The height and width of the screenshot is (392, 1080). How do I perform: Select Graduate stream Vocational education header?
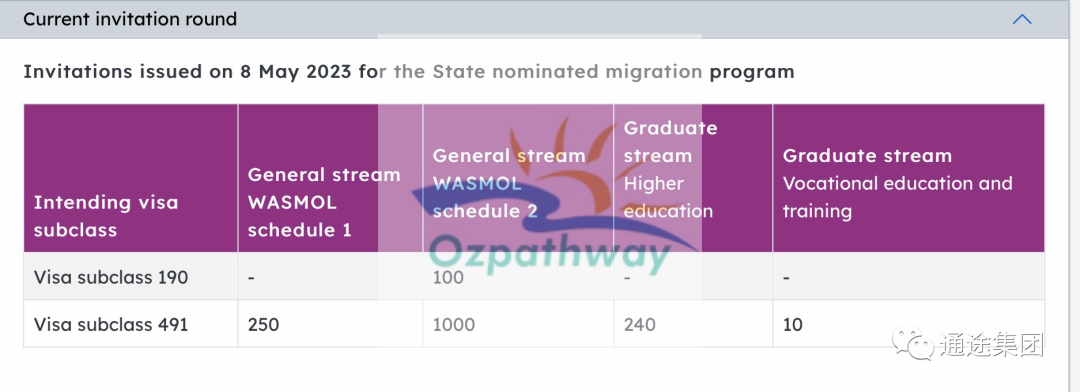(x=897, y=183)
